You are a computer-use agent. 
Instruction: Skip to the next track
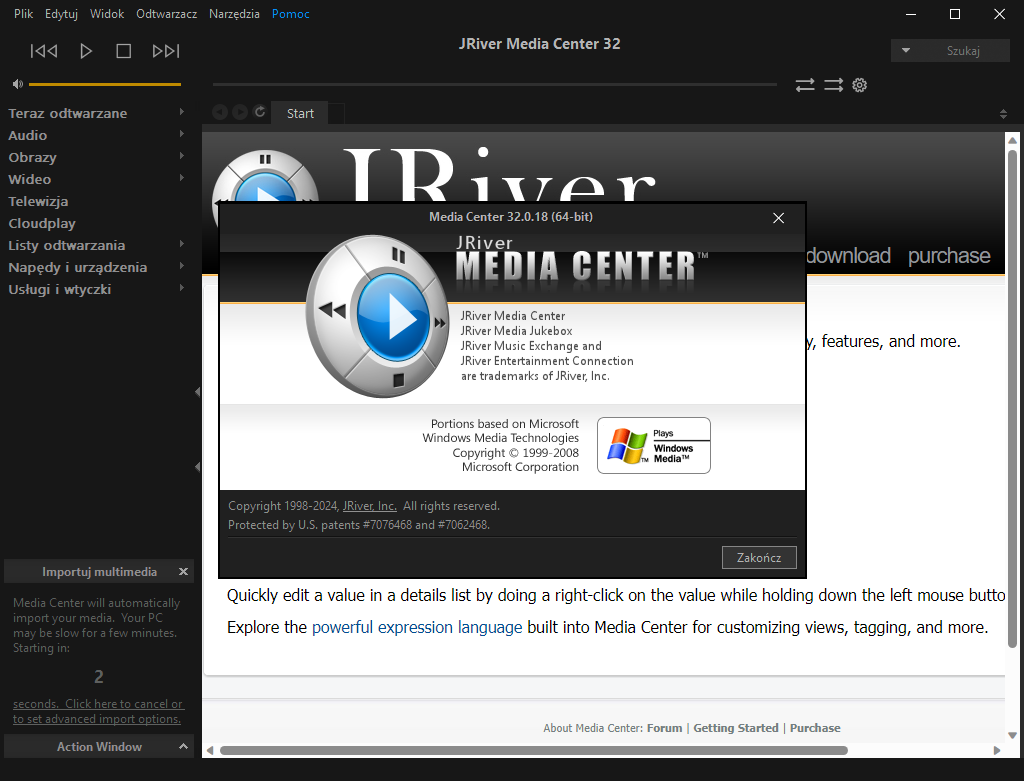pyautogui.click(x=166, y=51)
